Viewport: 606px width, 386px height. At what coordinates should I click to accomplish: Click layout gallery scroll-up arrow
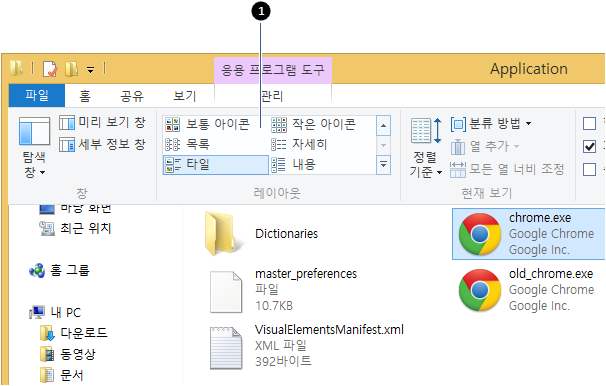[x=383, y=126]
